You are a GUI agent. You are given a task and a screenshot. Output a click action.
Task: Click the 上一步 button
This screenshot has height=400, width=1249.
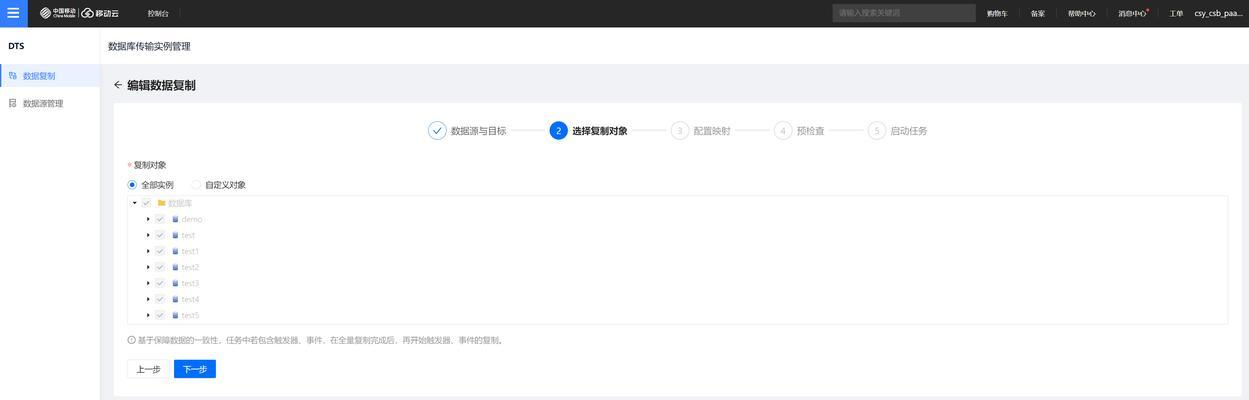(148, 369)
